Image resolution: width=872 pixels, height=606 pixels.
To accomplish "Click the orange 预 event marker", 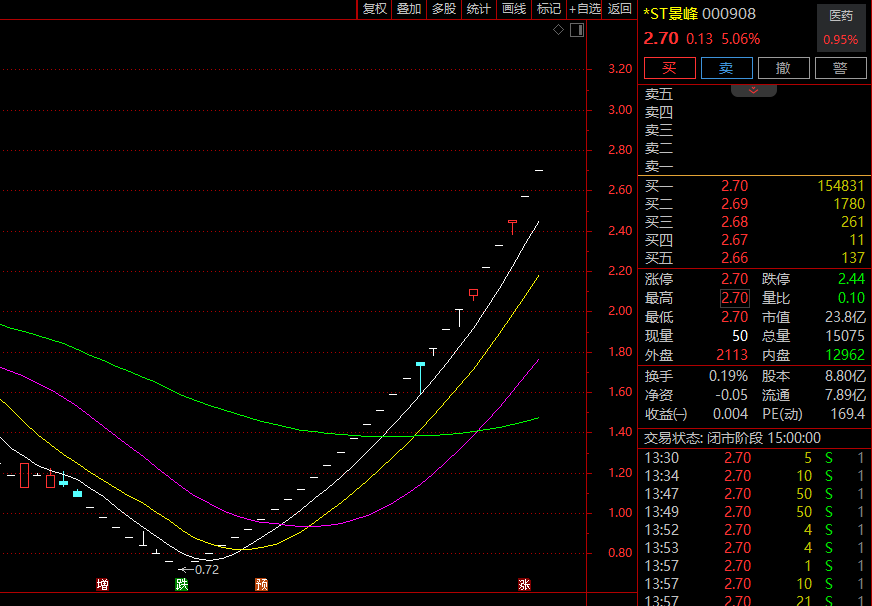I will (x=261, y=584).
